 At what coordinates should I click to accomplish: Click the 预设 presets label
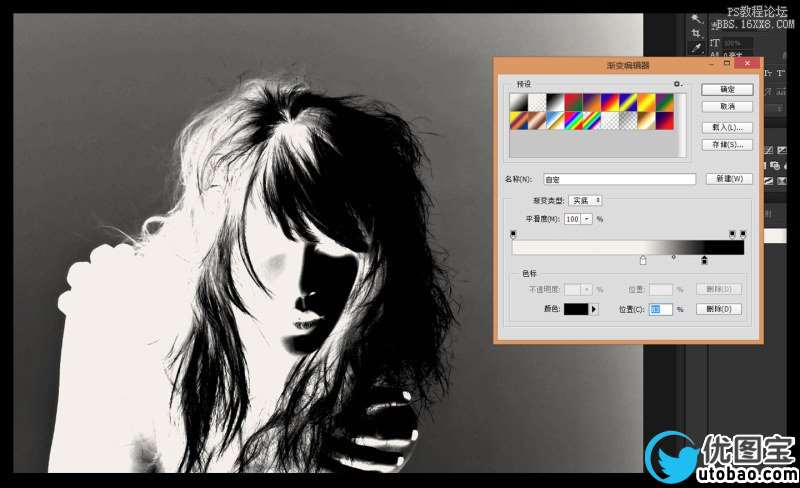(524, 84)
